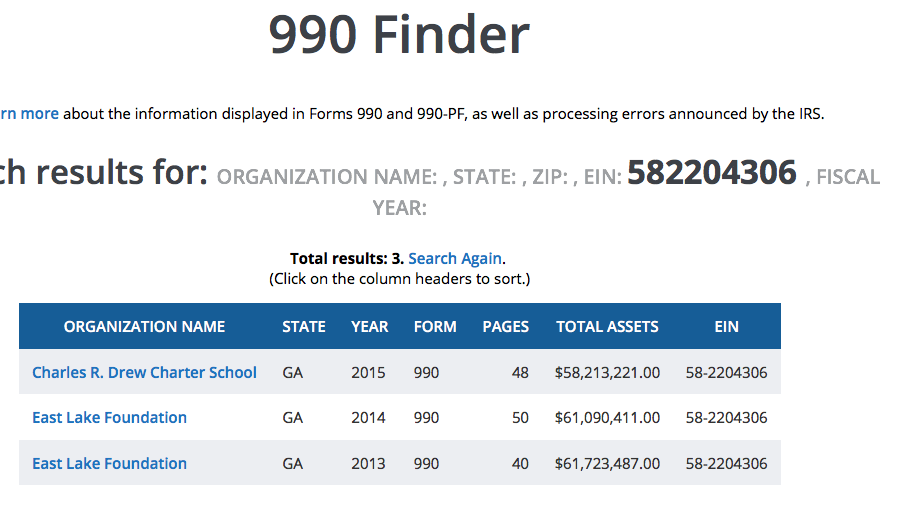This screenshot has width=911, height=522.
Task: Click the large EIN 582204306 in the heading
Action: 711,173
